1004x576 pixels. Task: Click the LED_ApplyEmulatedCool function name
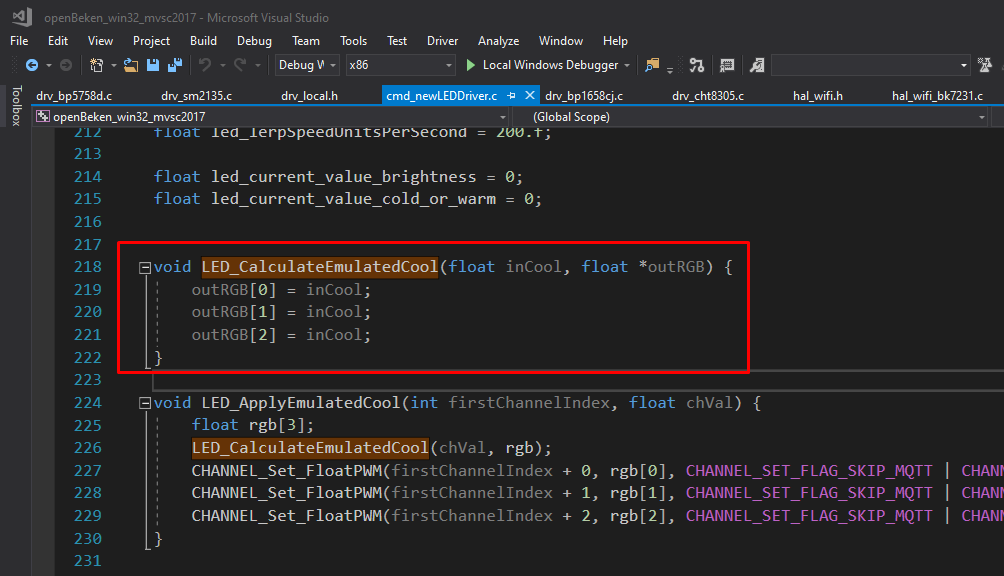pos(300,403)
